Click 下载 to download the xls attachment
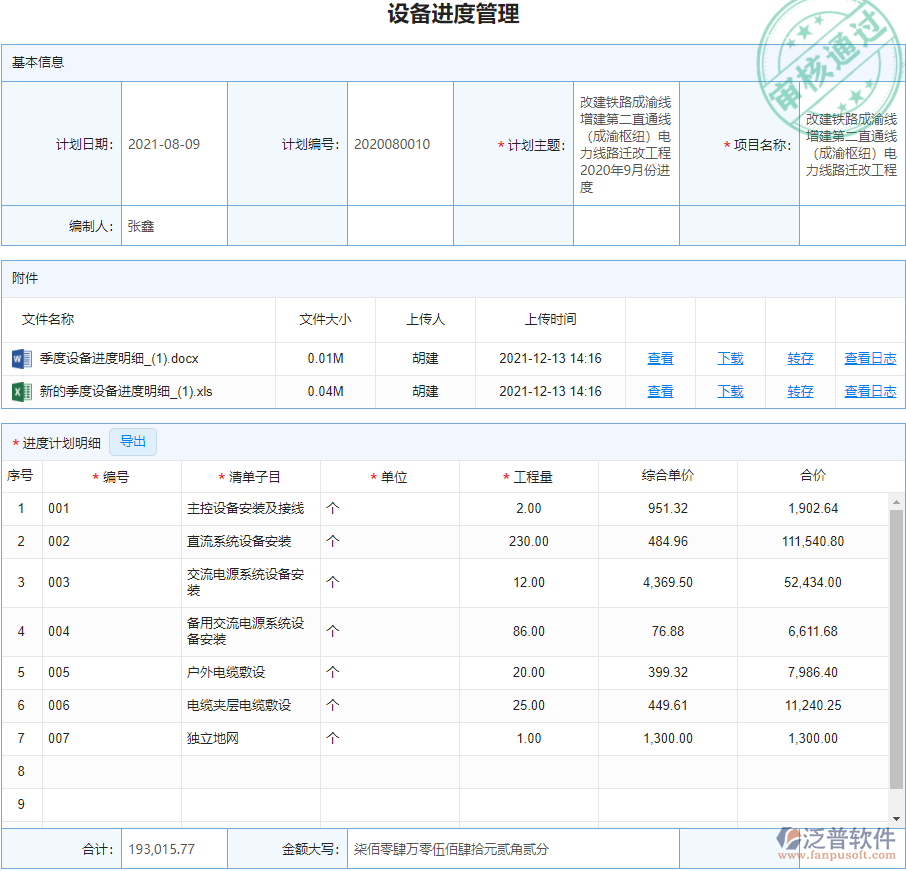Viewport: 906px width, 871px height. click(730, 391)
